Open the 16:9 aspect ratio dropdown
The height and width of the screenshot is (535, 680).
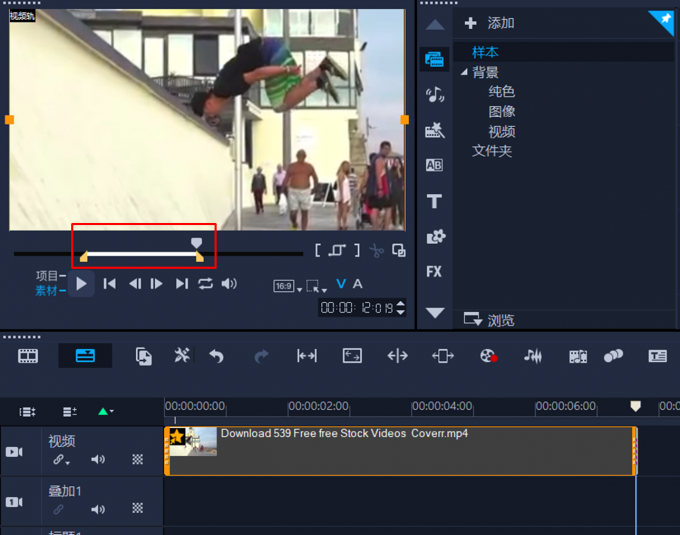tap(288, 287)
